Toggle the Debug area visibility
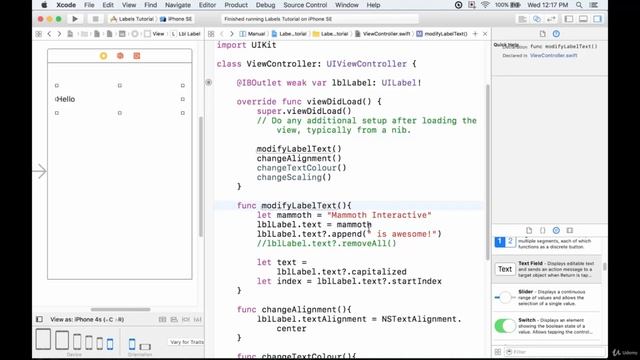 [583, 19]
